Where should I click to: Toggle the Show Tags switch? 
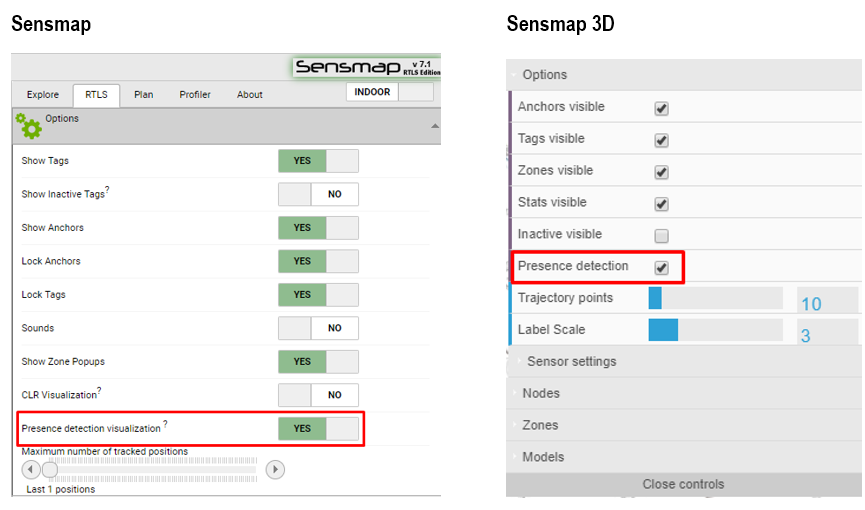click(318, 161)
